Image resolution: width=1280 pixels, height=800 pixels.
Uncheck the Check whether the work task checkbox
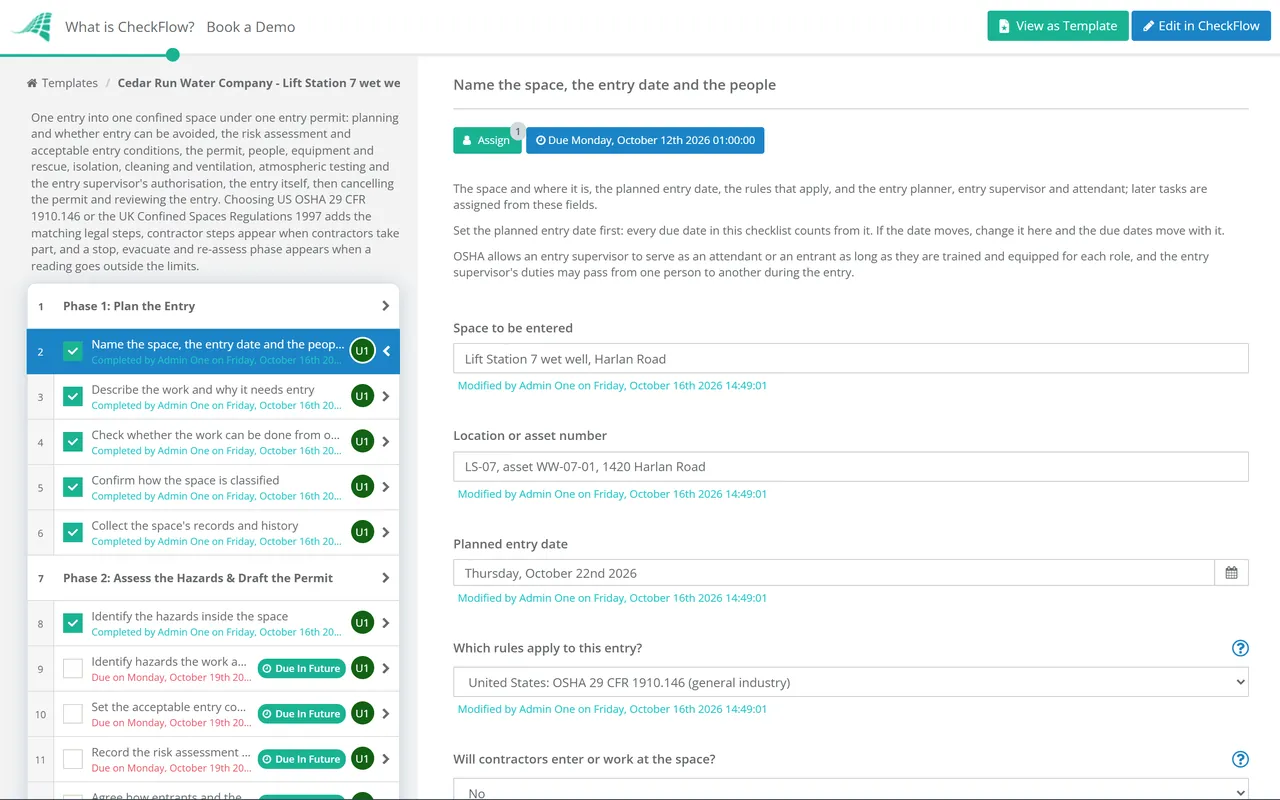[x=73, y=442]
